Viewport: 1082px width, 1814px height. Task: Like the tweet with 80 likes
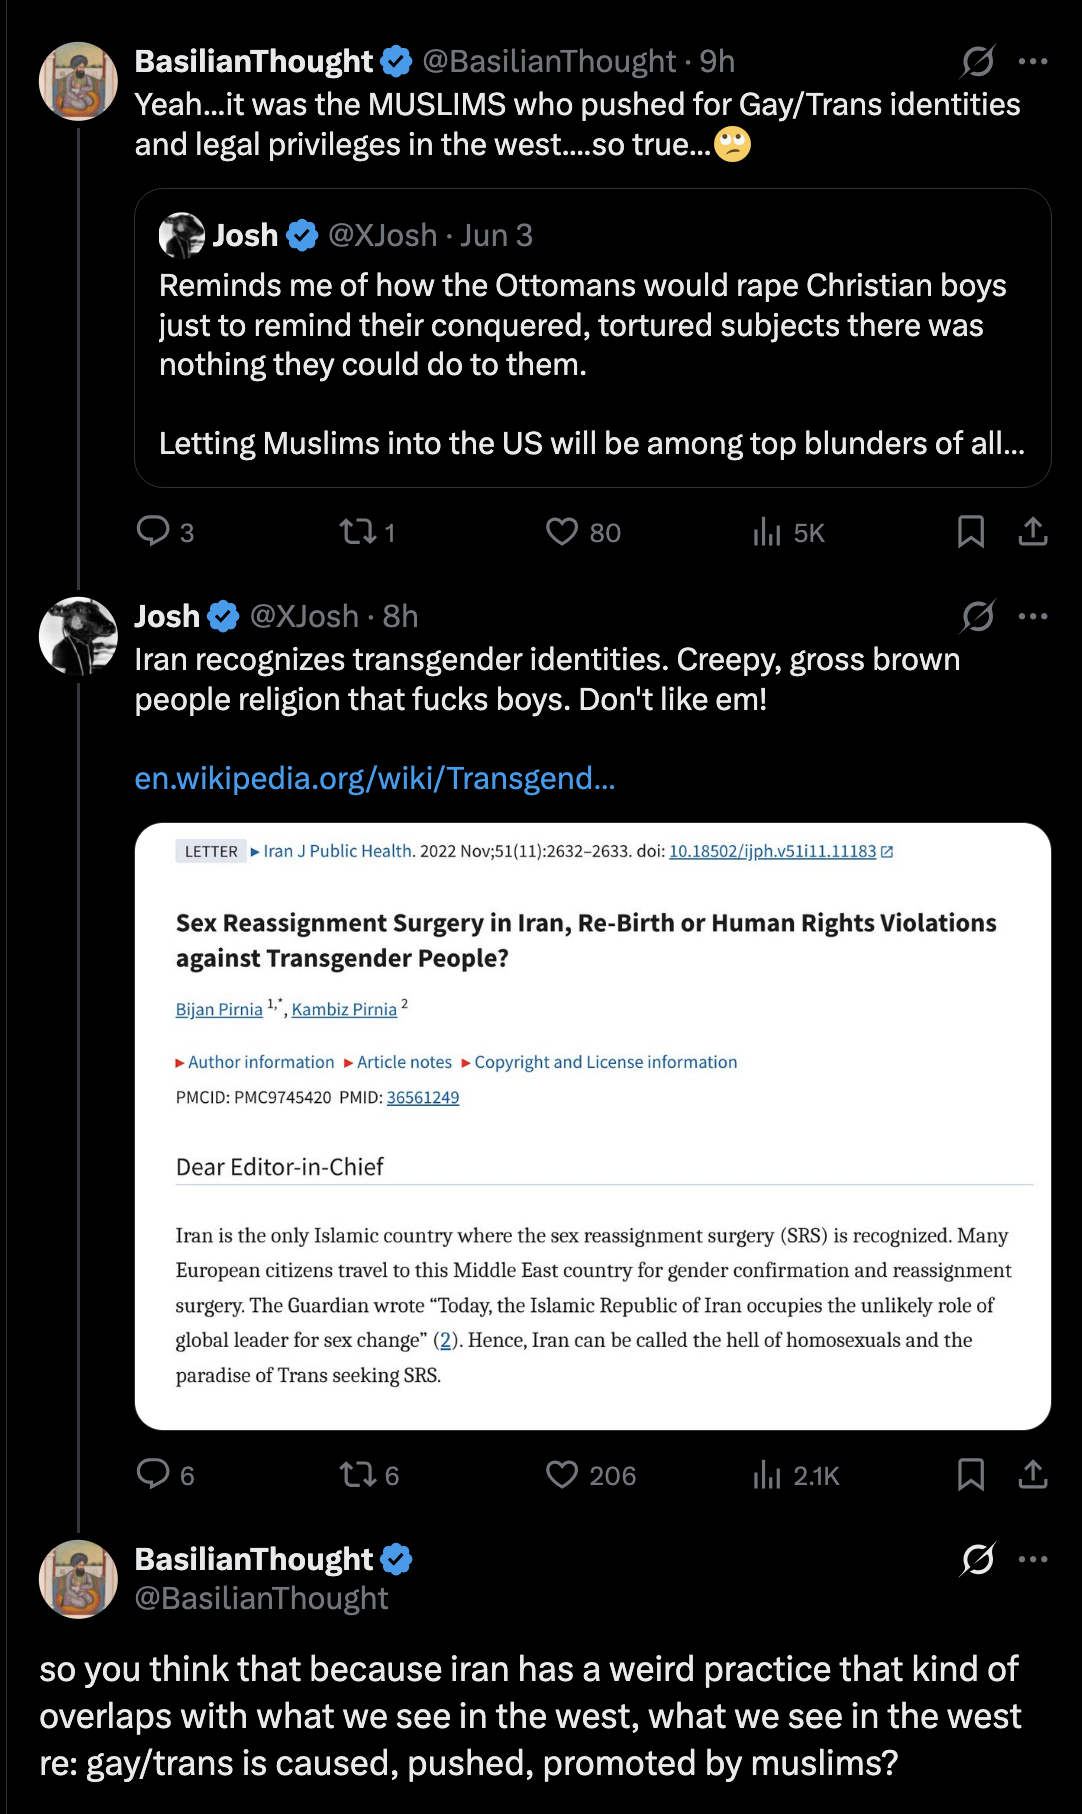[583, 532]
